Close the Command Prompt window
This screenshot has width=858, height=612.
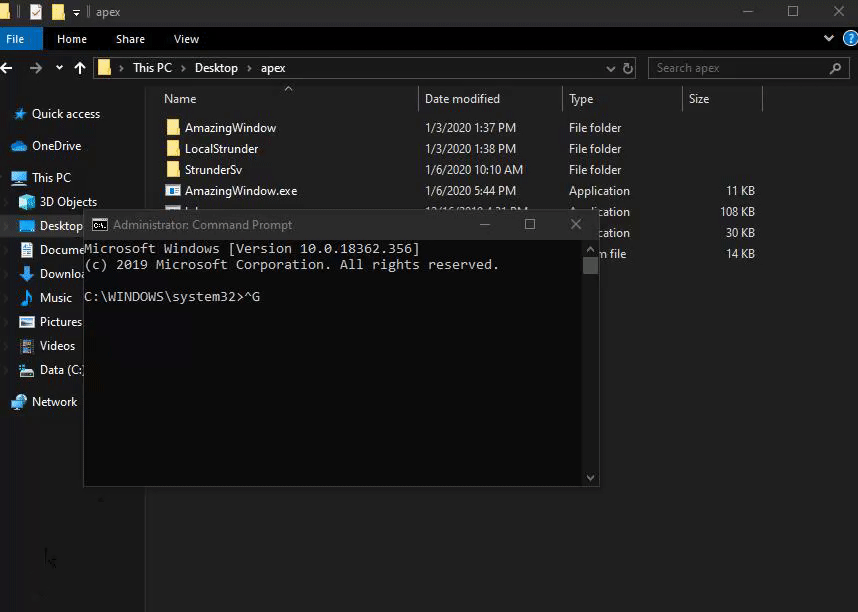pyautogui.click(x=576, y=224)
